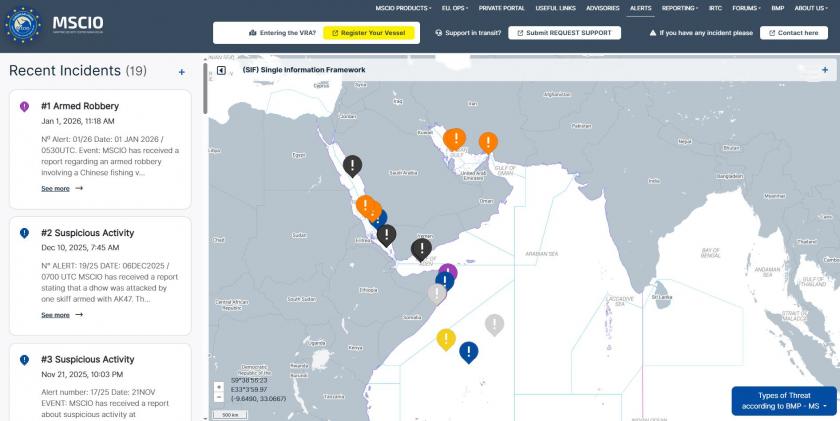Click the incidents list vertical scrollbar
The width and height of the screenshot is (840, 421).
205,88
